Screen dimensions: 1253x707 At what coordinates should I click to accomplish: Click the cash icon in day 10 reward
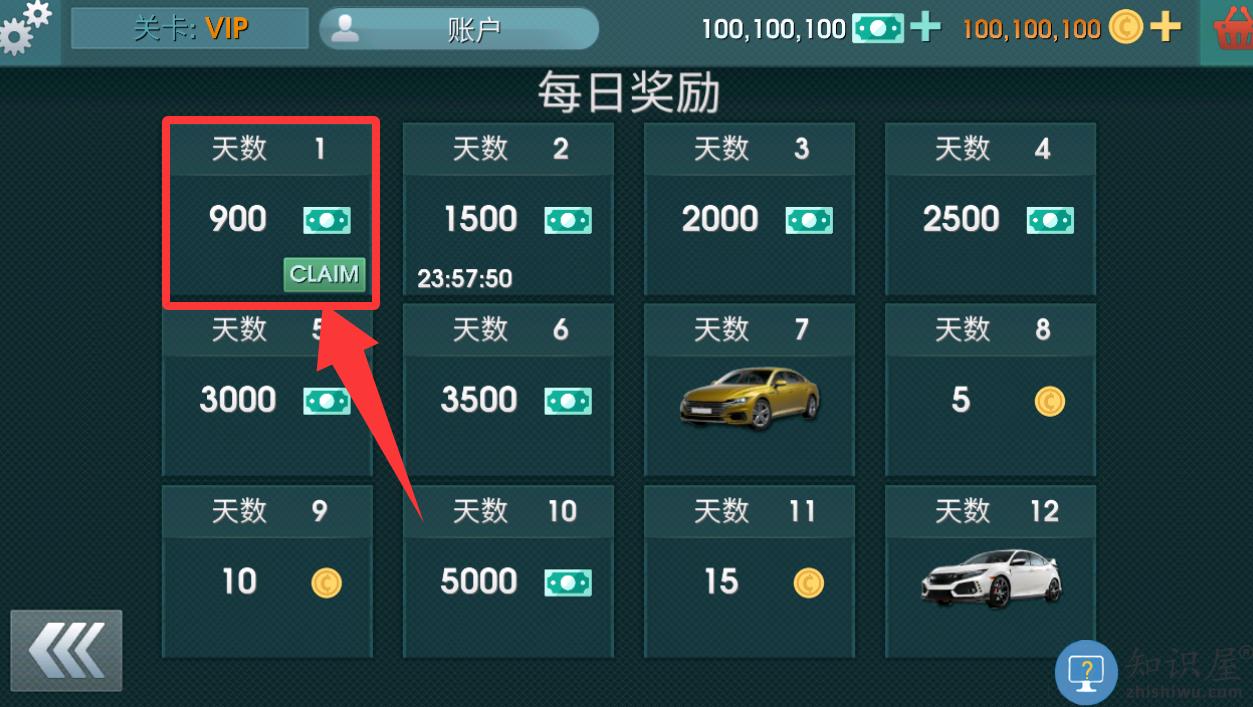tap(568, 582)
